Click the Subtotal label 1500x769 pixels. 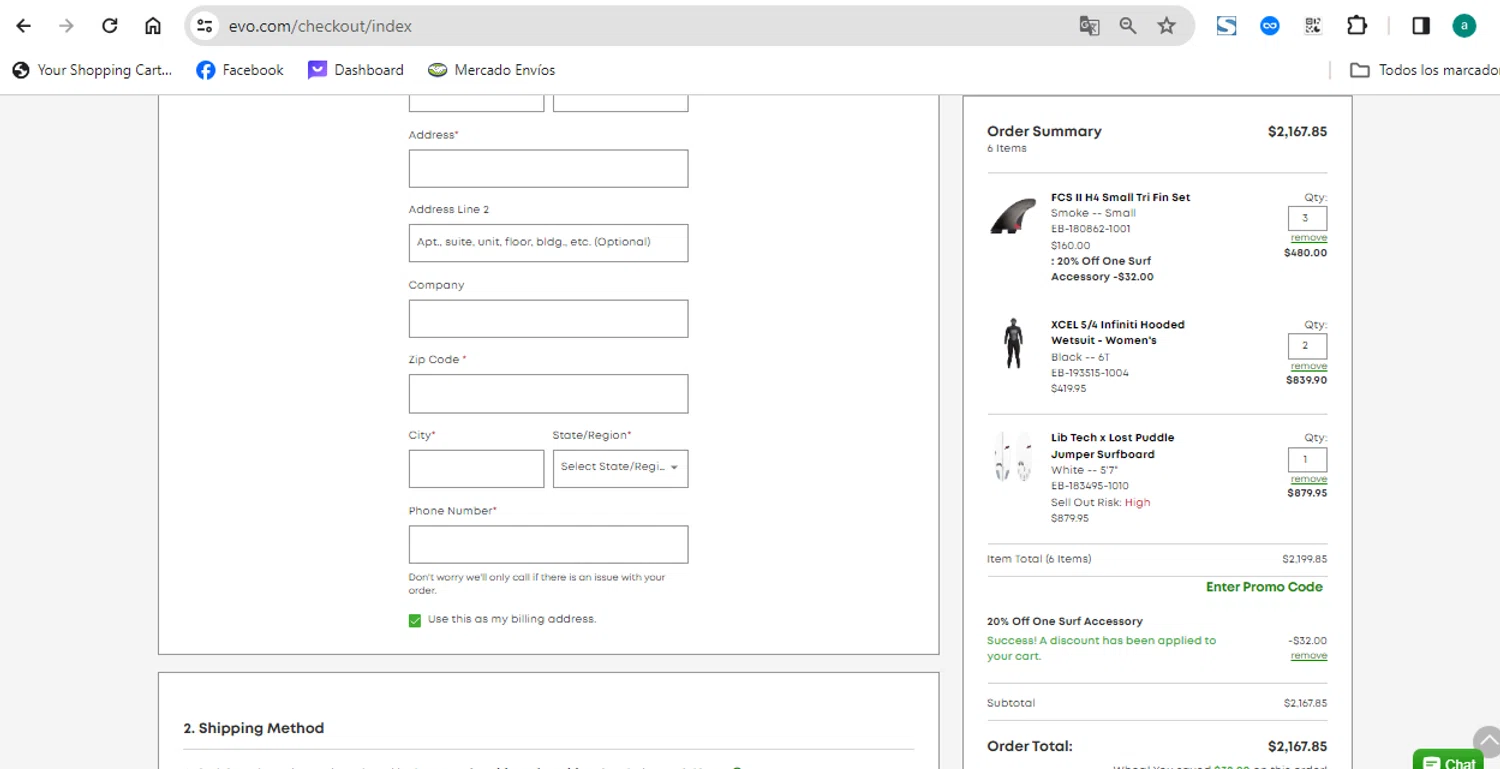tap(1011, 703)
